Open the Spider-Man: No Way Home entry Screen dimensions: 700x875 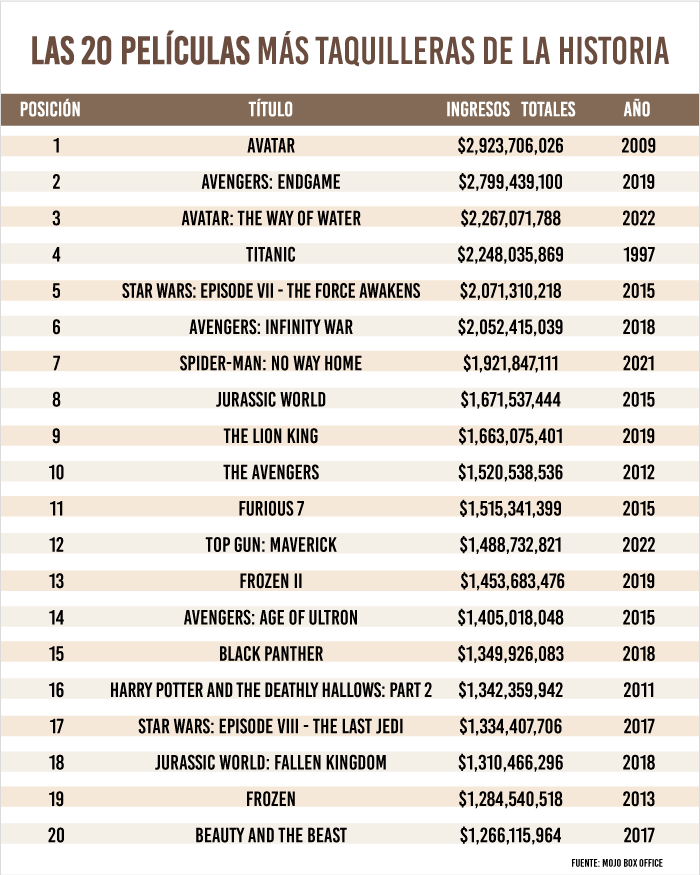pos(271,363)
